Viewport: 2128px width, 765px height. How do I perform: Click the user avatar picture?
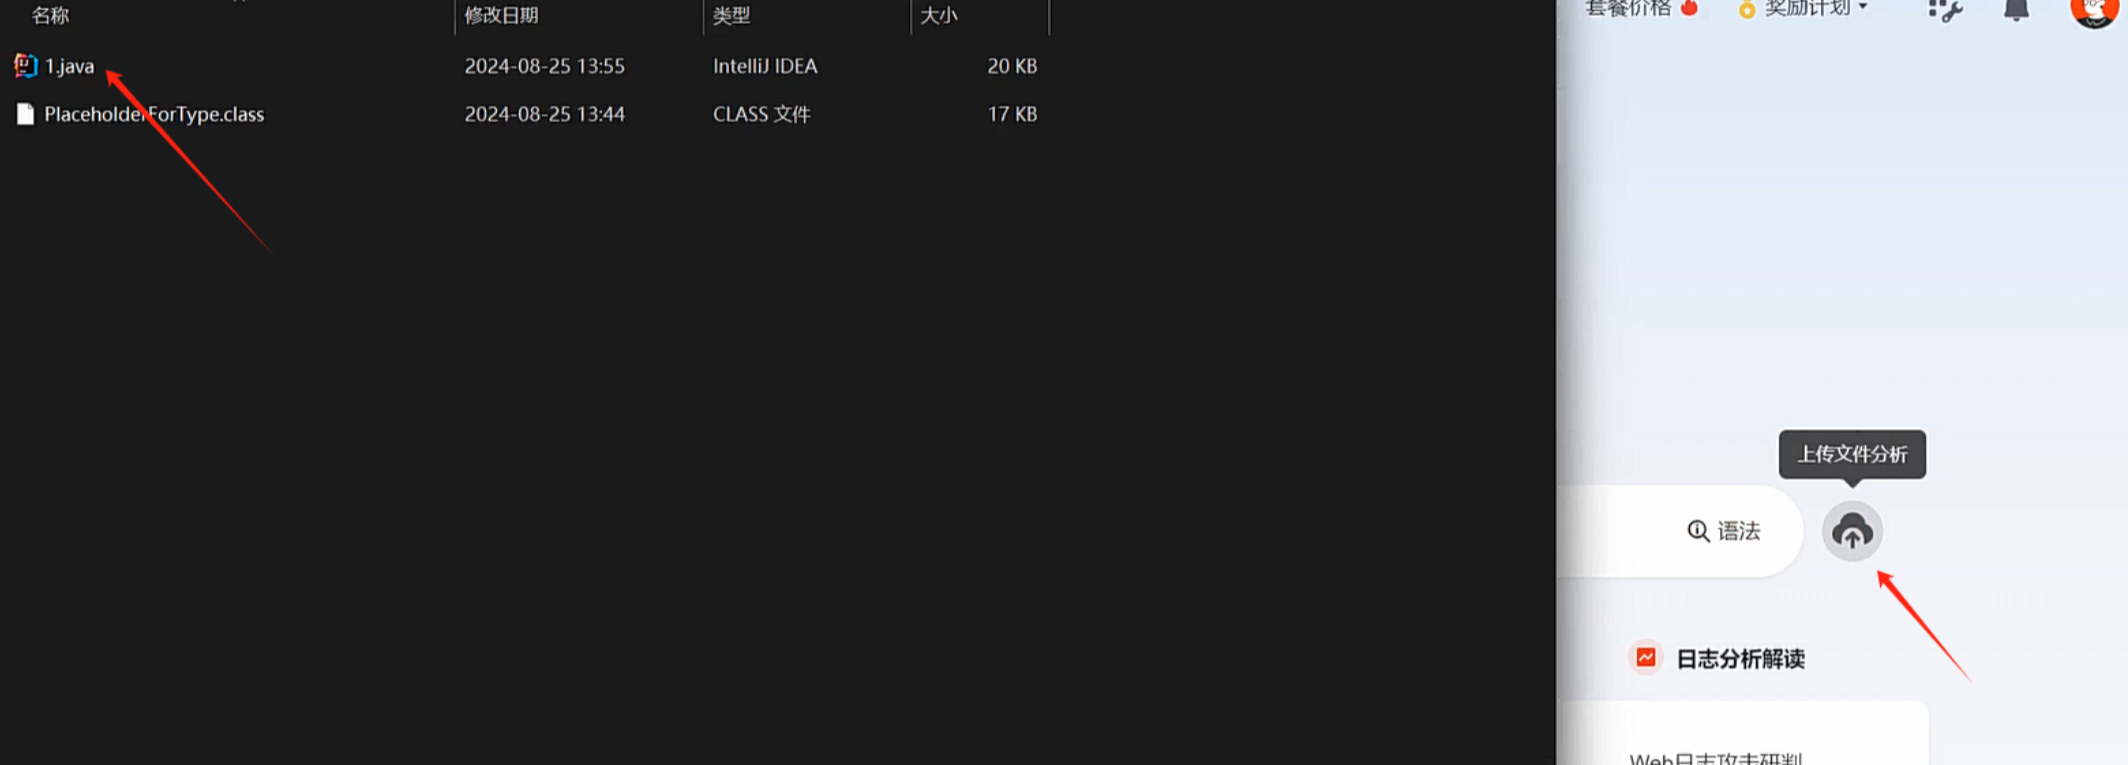click(2094, 10)
